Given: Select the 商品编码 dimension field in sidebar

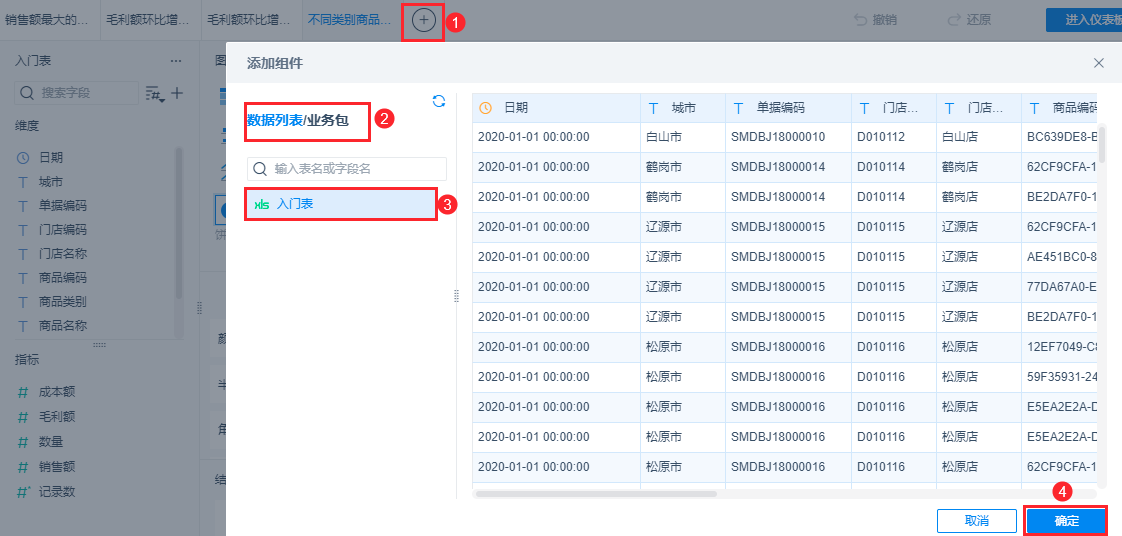Looking at the screenshot, I should [x=63, y=278].
